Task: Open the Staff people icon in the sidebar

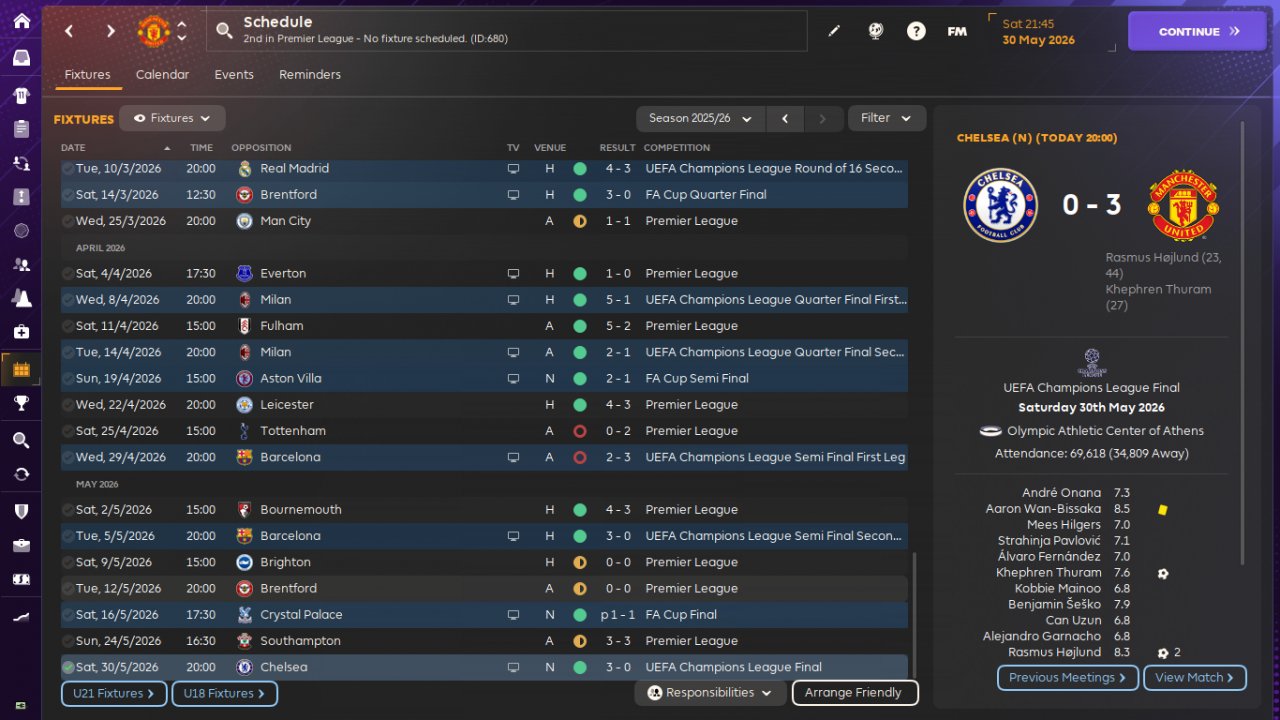Action: click(21, 265)
